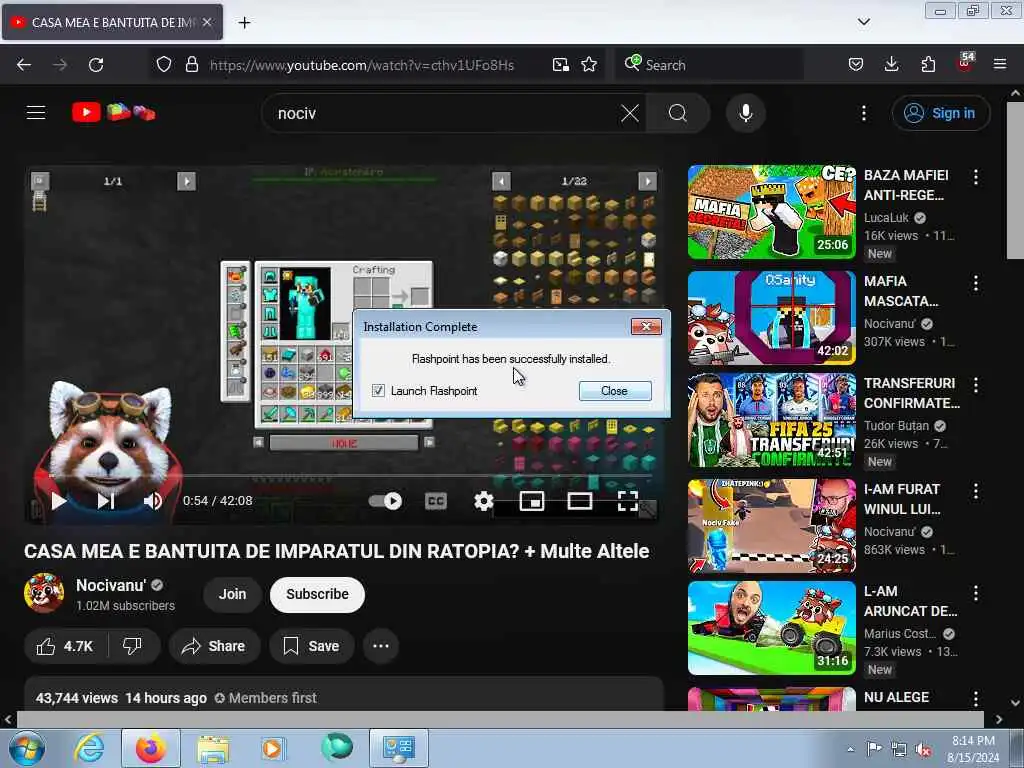Screen dimensions: 1024x768
Task: Focus the Firefox Search box
Action: click(x=709, y=65)
